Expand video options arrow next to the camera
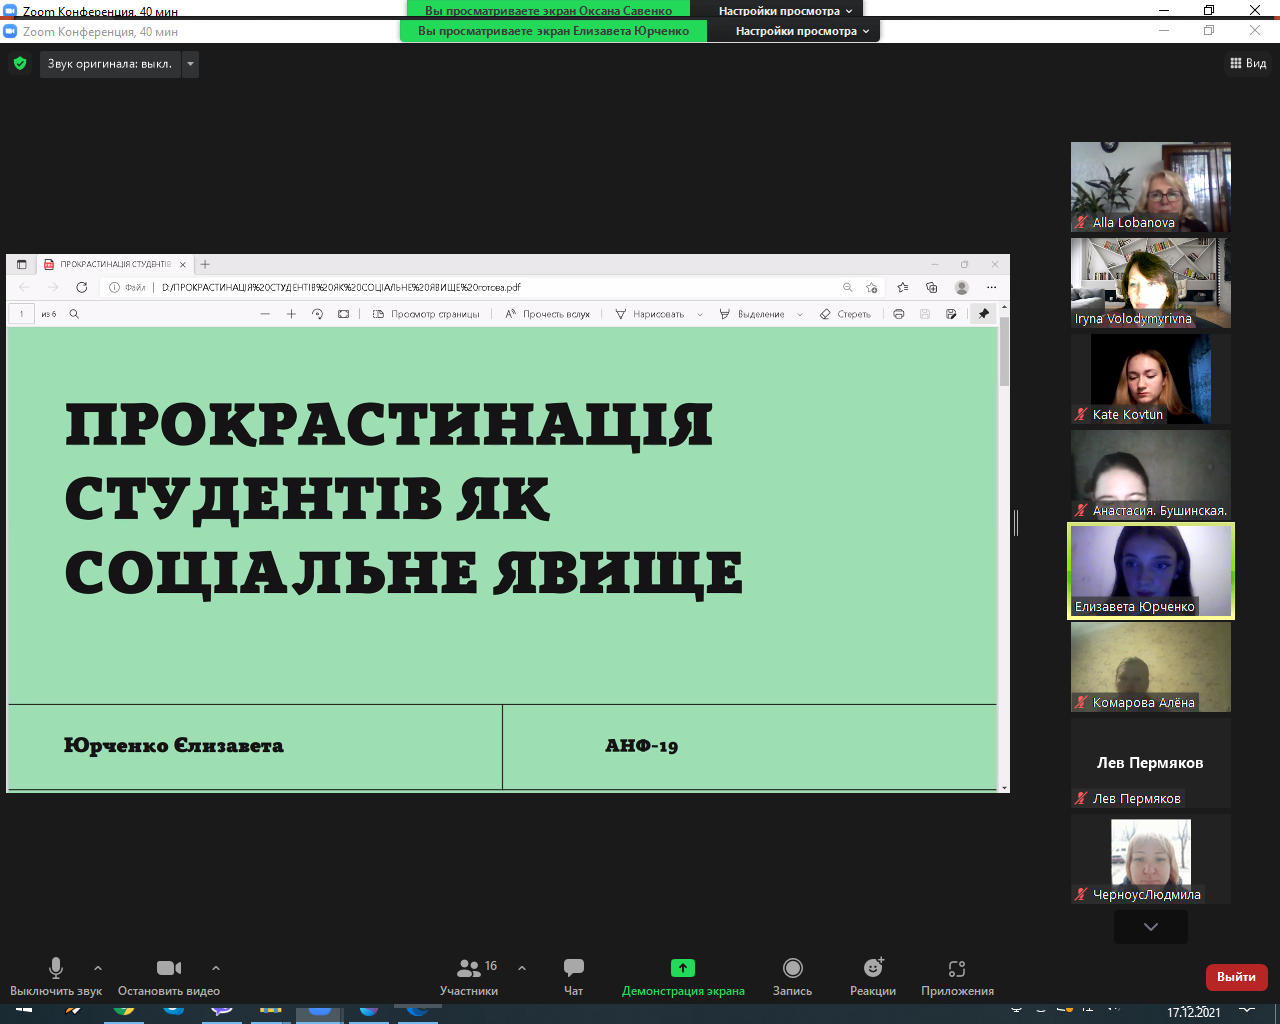1280x1024 pixels. point(216,968)
